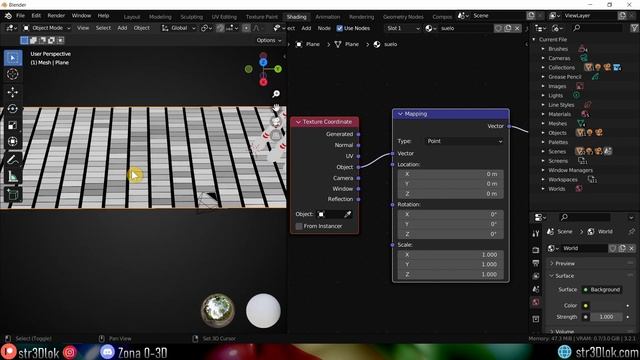Open the Edit menu

click(x=36, y=16)
